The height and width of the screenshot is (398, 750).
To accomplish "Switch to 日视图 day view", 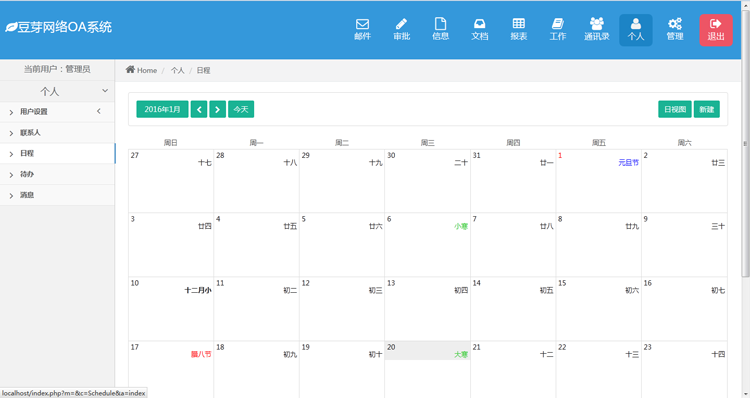I will [x=675, y=110].
